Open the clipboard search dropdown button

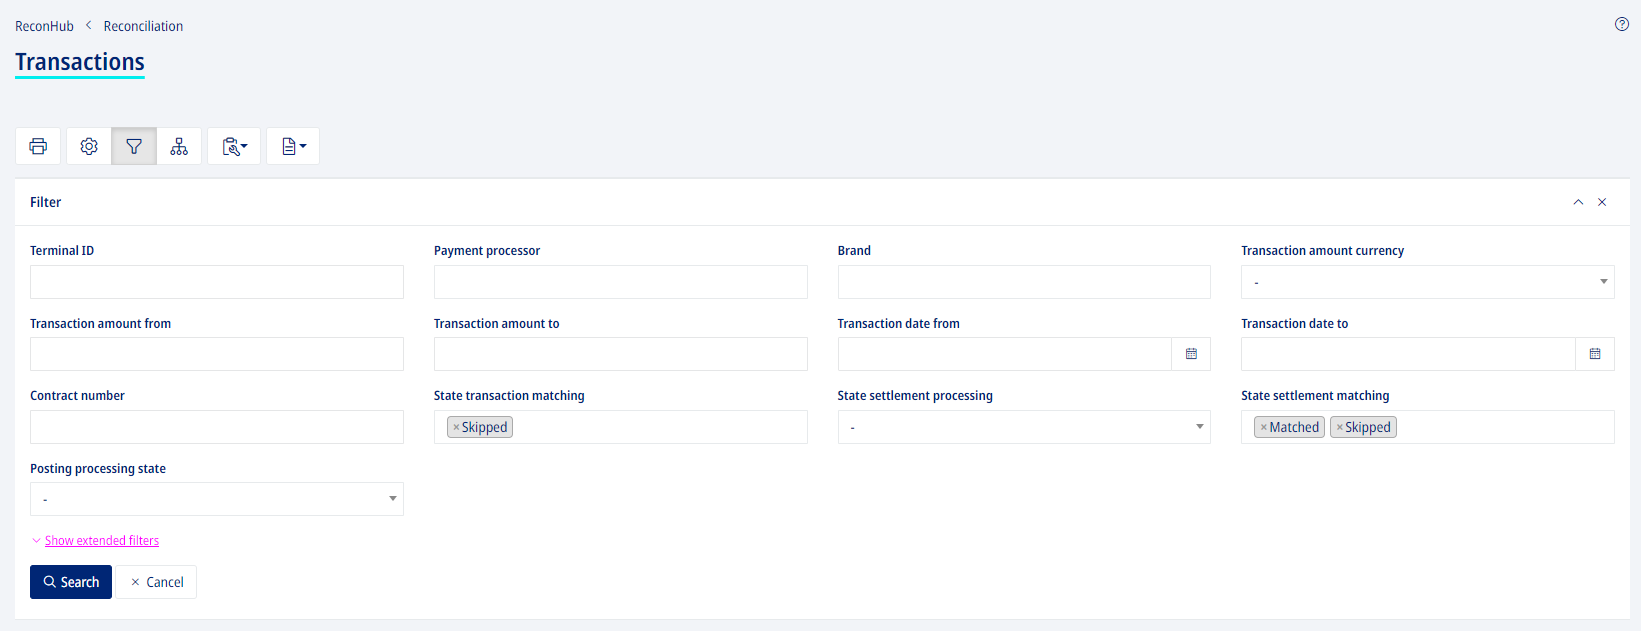click(x=234, y=146)
